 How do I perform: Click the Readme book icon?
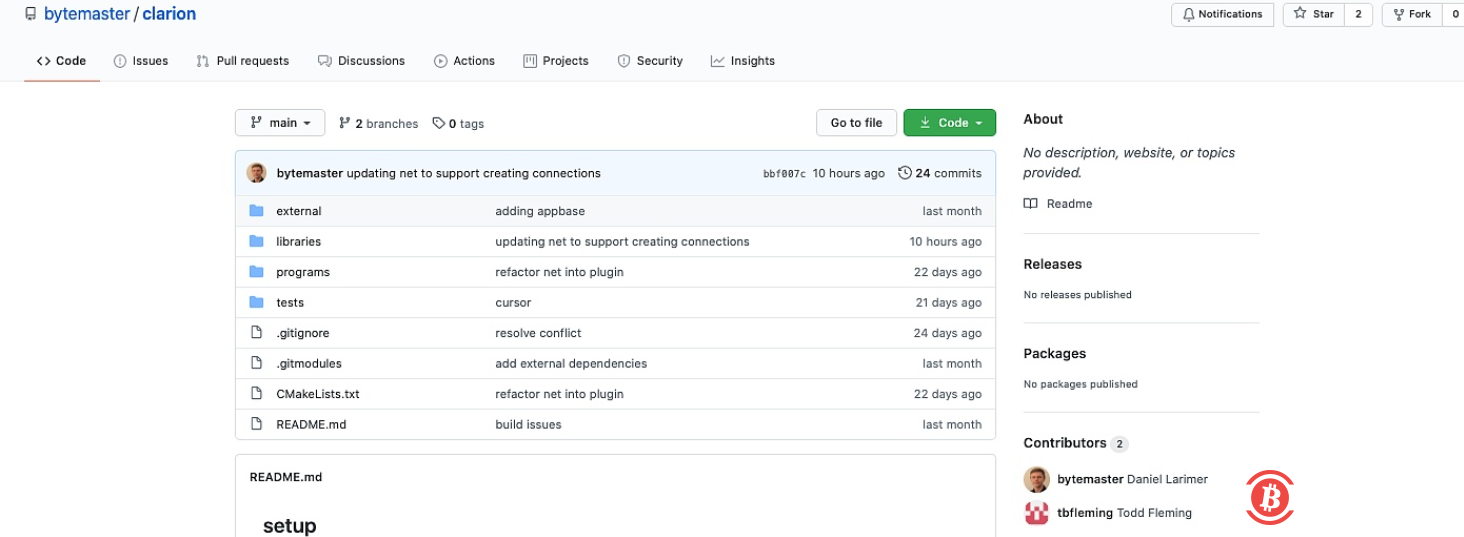[x=1031, y=204]
